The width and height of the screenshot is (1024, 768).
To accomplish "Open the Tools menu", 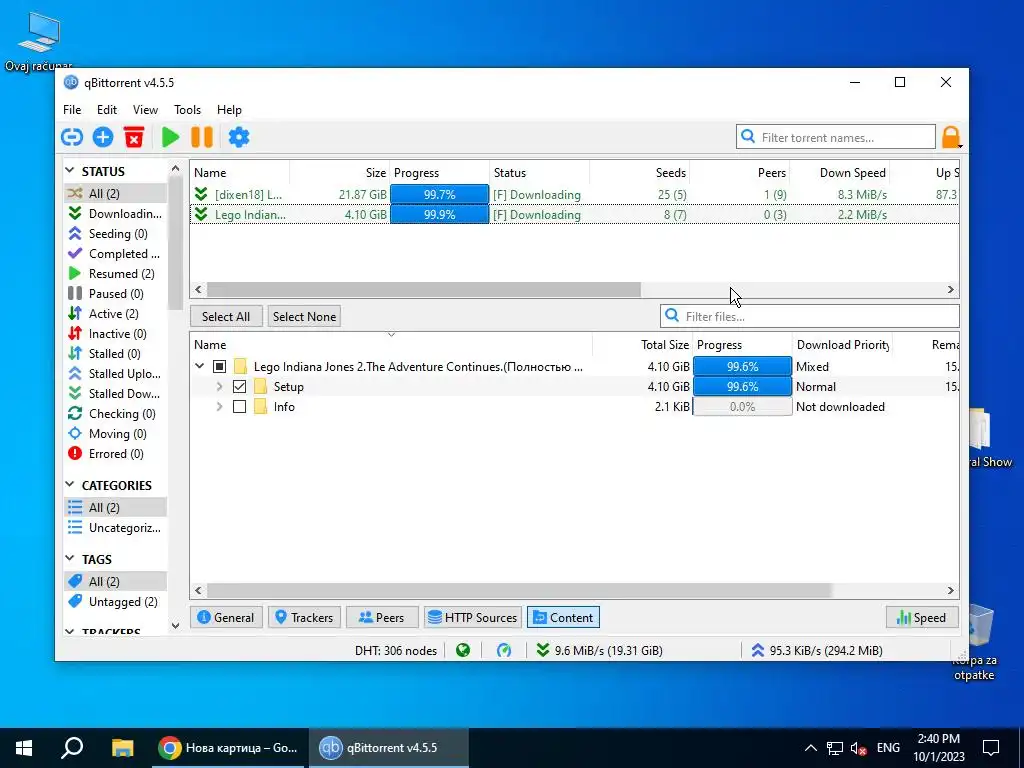I will click(187, 110).
